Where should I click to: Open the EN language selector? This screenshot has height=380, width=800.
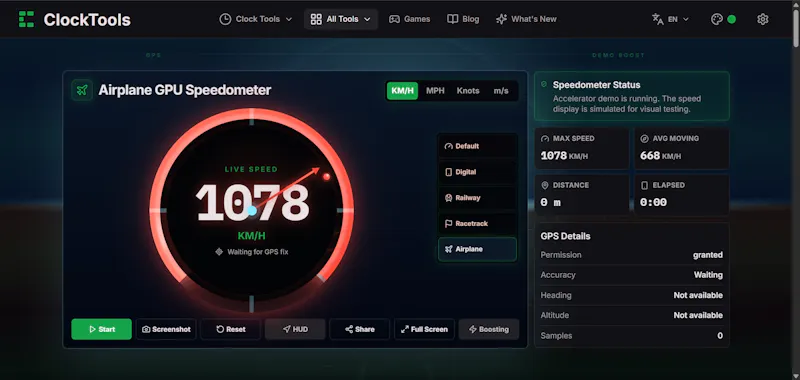670,19
